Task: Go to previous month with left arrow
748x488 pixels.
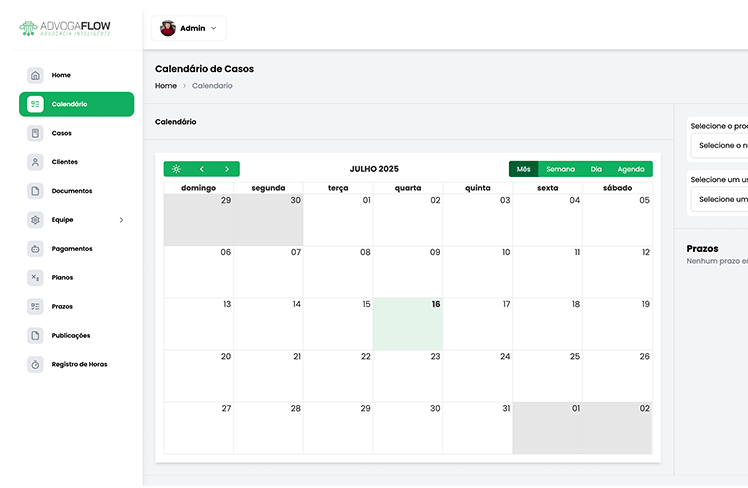Action: pos(201,169)
